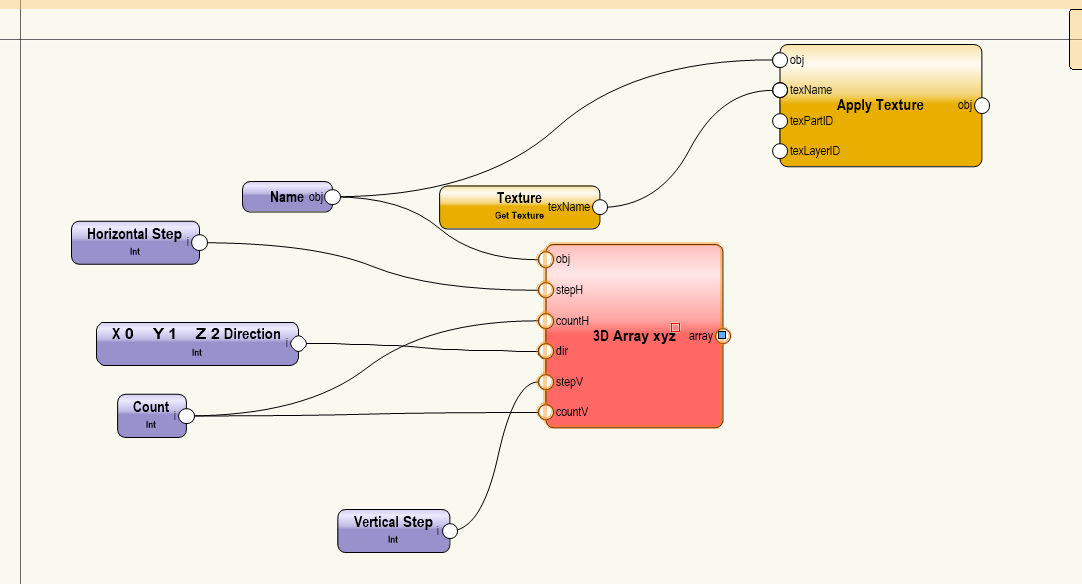Select the Vertical Step Int node

click(x=392, y=530)
